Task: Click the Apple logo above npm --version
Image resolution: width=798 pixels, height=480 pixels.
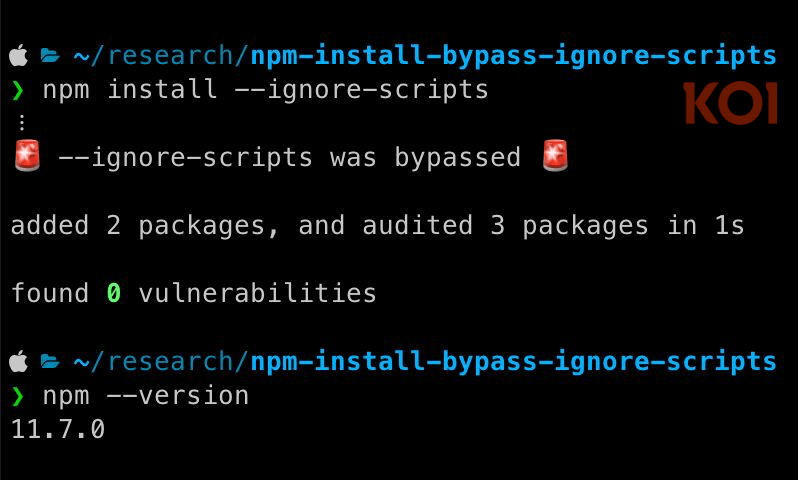Action: point(17,361)
